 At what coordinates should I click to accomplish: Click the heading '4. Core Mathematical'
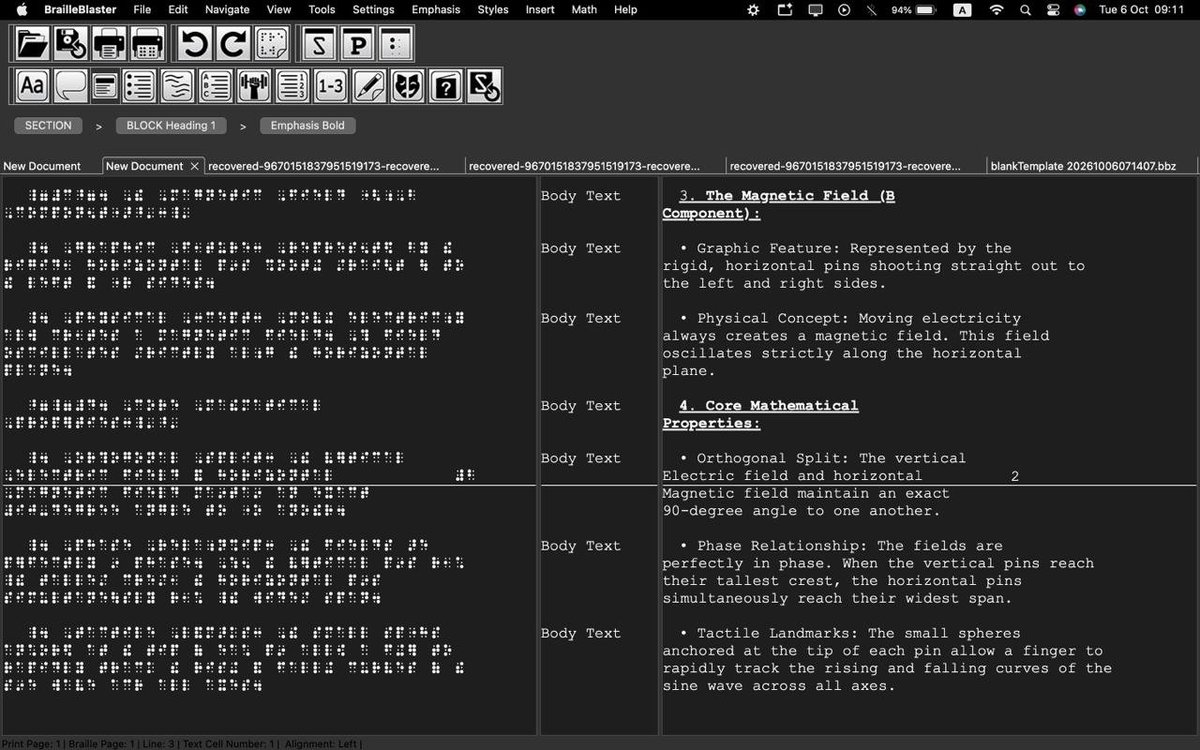(x=769, y=406)
